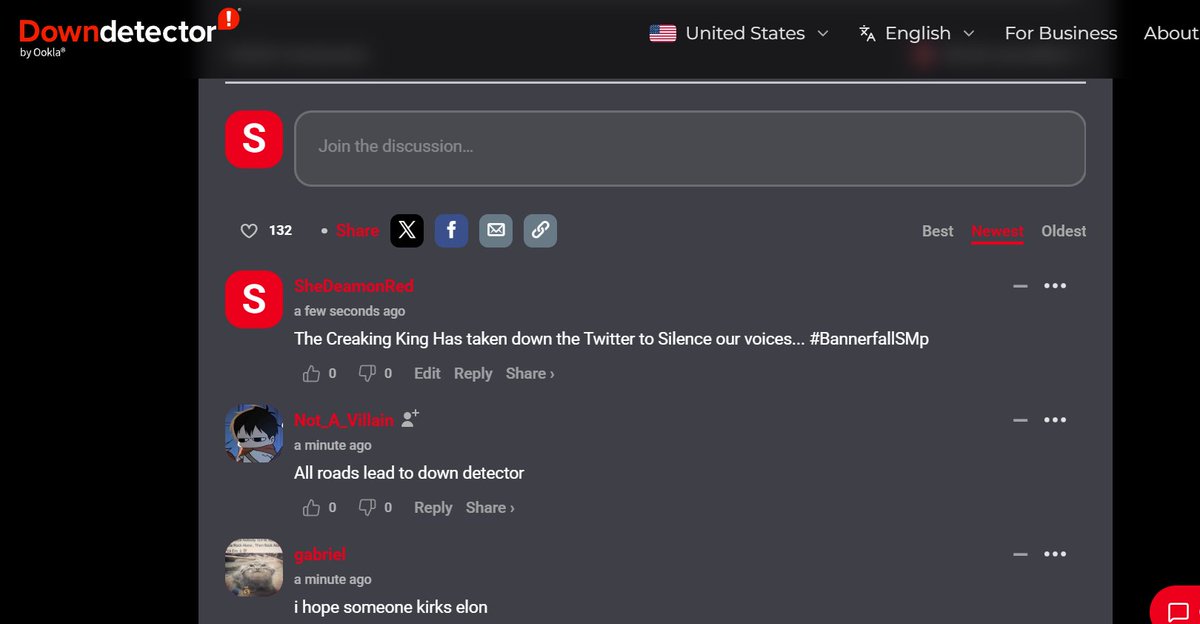1200x624 pixels.
Task: Follow Not_A_Villain via the person-plus icon
Action: 408,419
